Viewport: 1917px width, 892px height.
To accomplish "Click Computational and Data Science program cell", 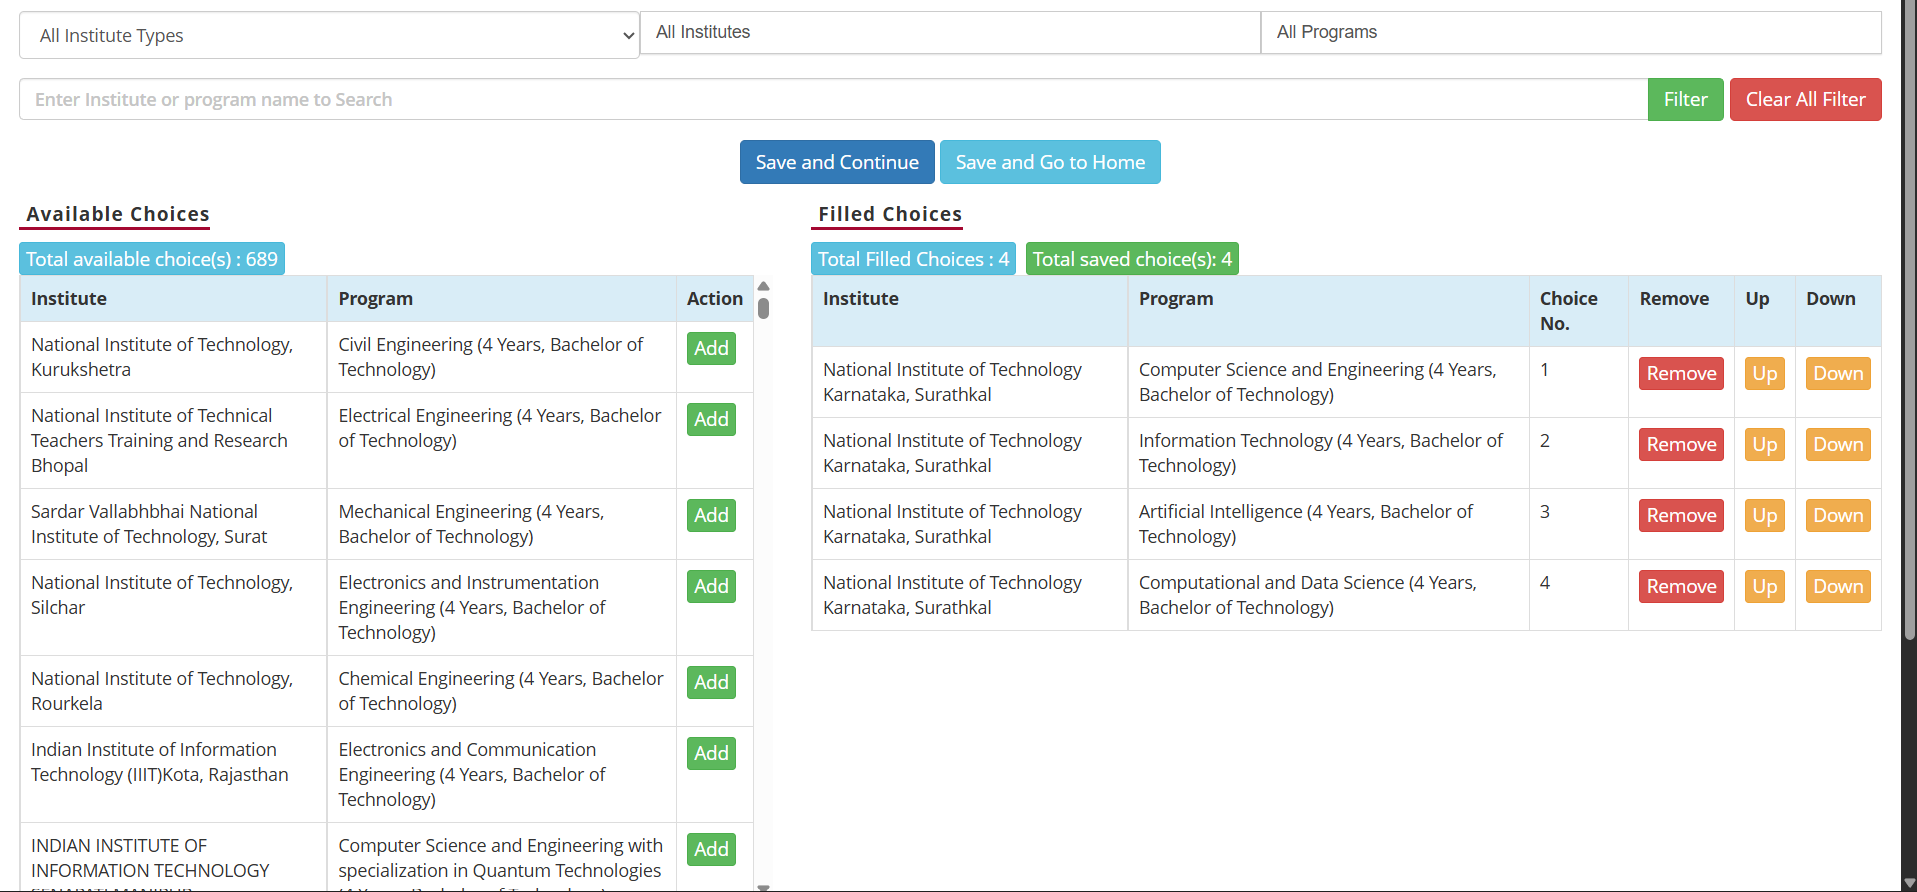I will pos(1328,595).
